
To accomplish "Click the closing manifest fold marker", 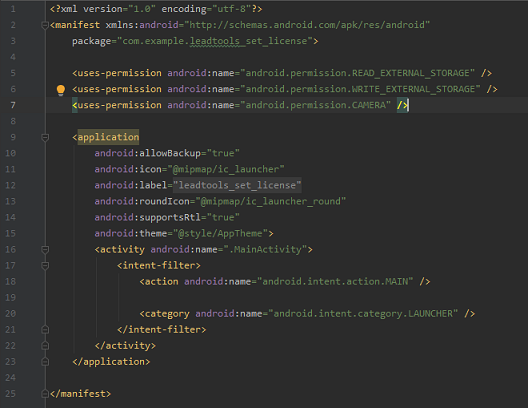I will (x=45, y=394).
